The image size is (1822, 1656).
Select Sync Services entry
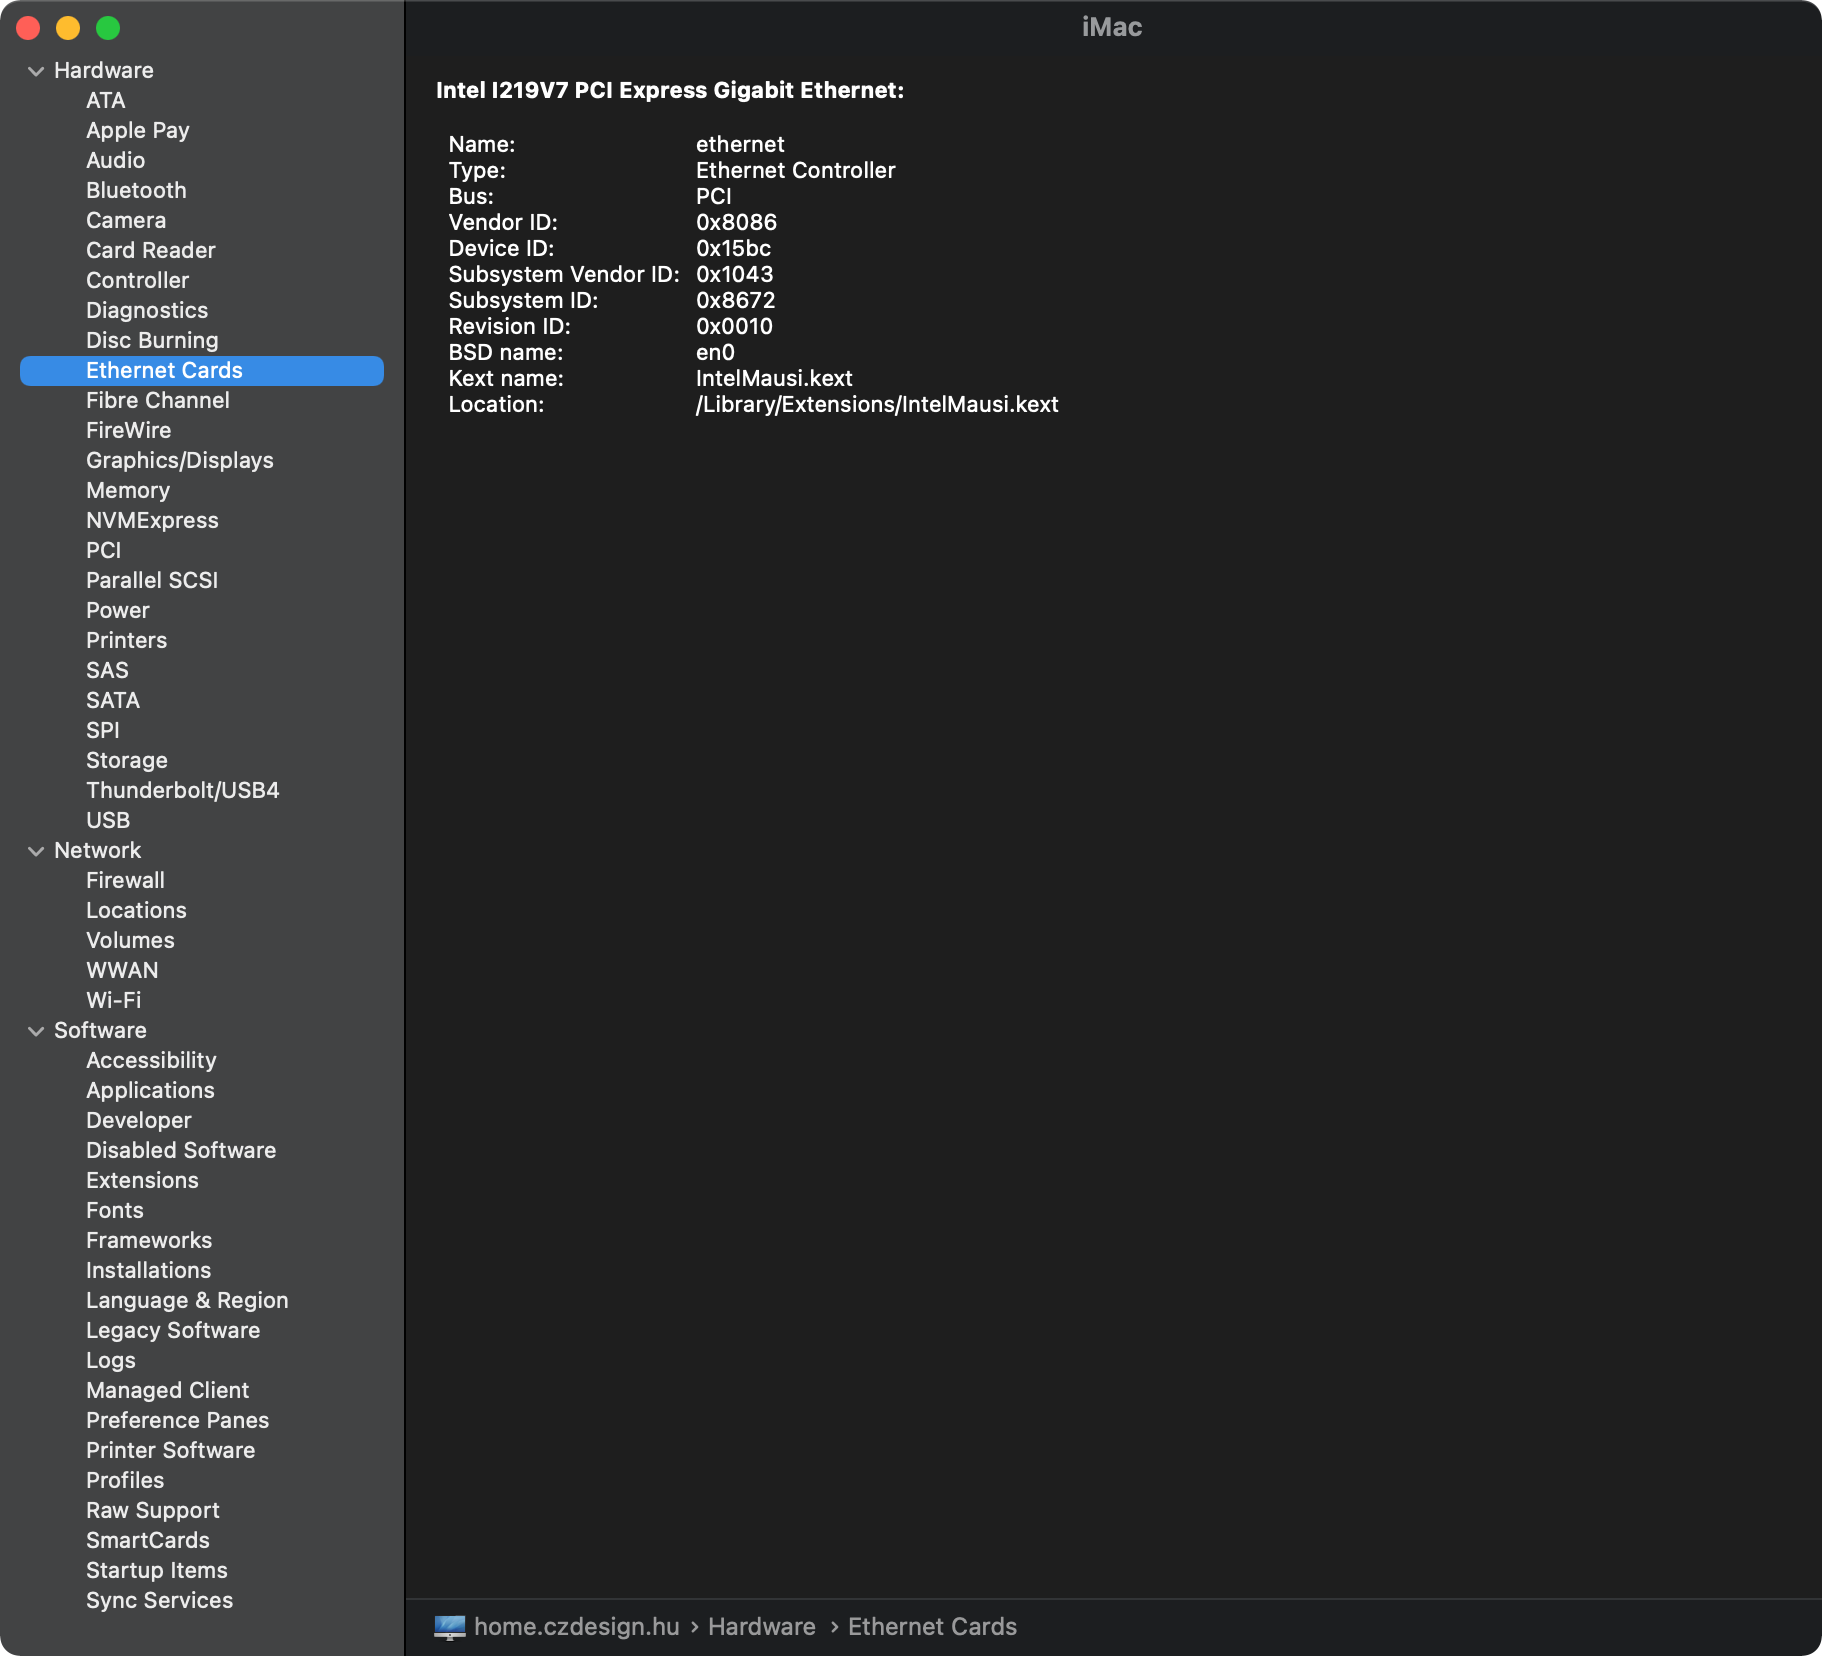[160, 1600]
